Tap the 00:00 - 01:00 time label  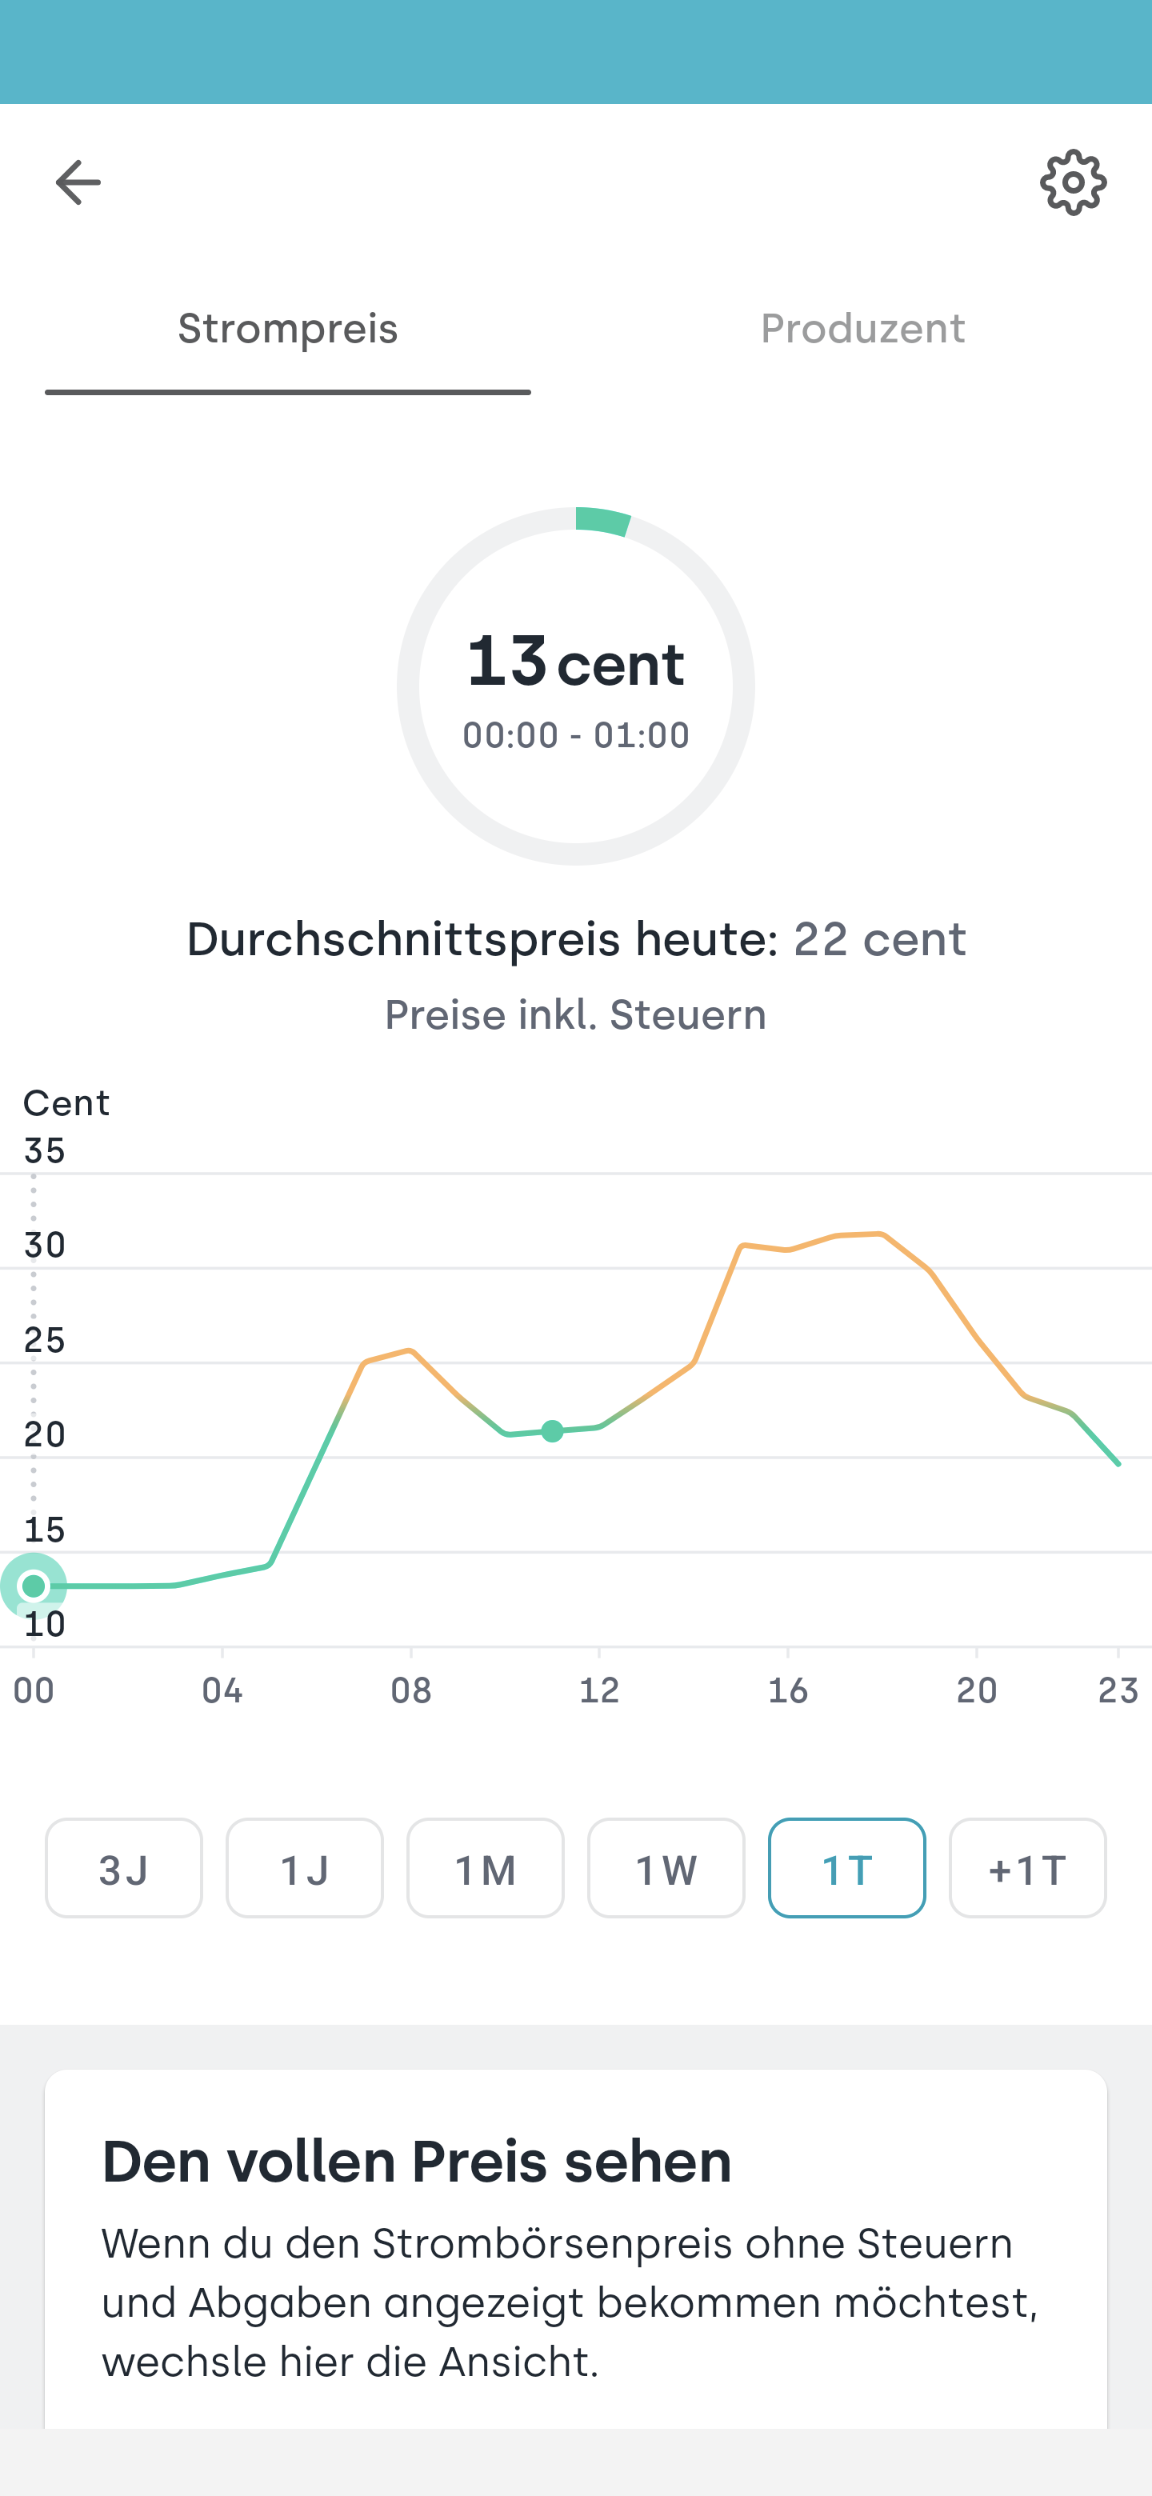(576, 736)
